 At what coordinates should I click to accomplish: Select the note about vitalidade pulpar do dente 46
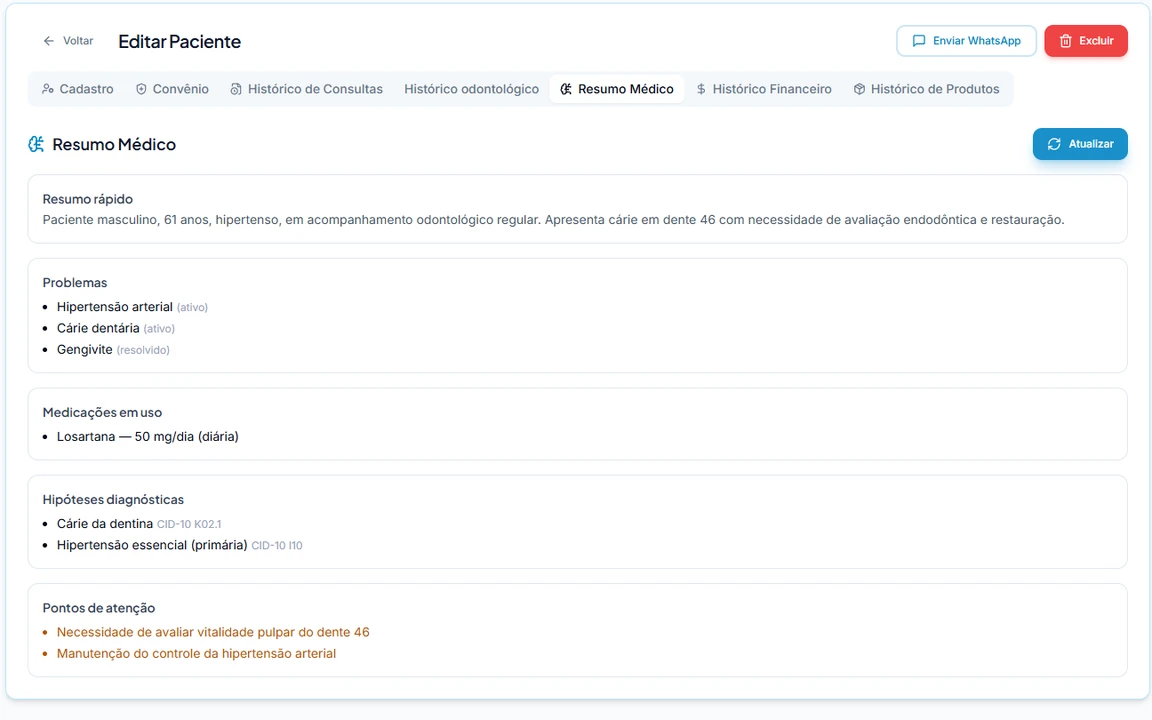[213, 632]
